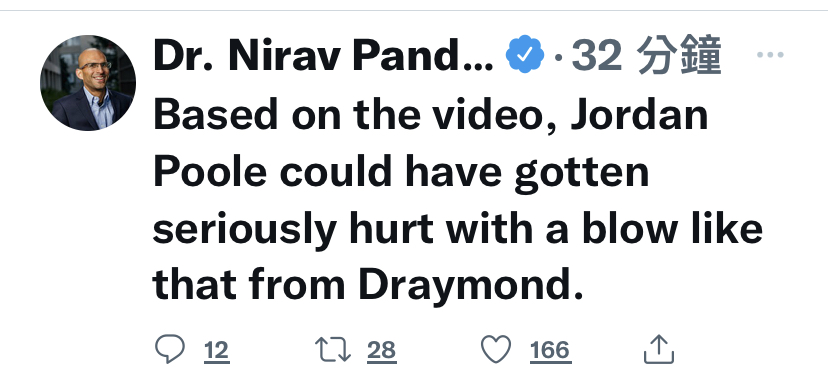Open the Dr. Nirav Pand... profile name

coord(323,55)
